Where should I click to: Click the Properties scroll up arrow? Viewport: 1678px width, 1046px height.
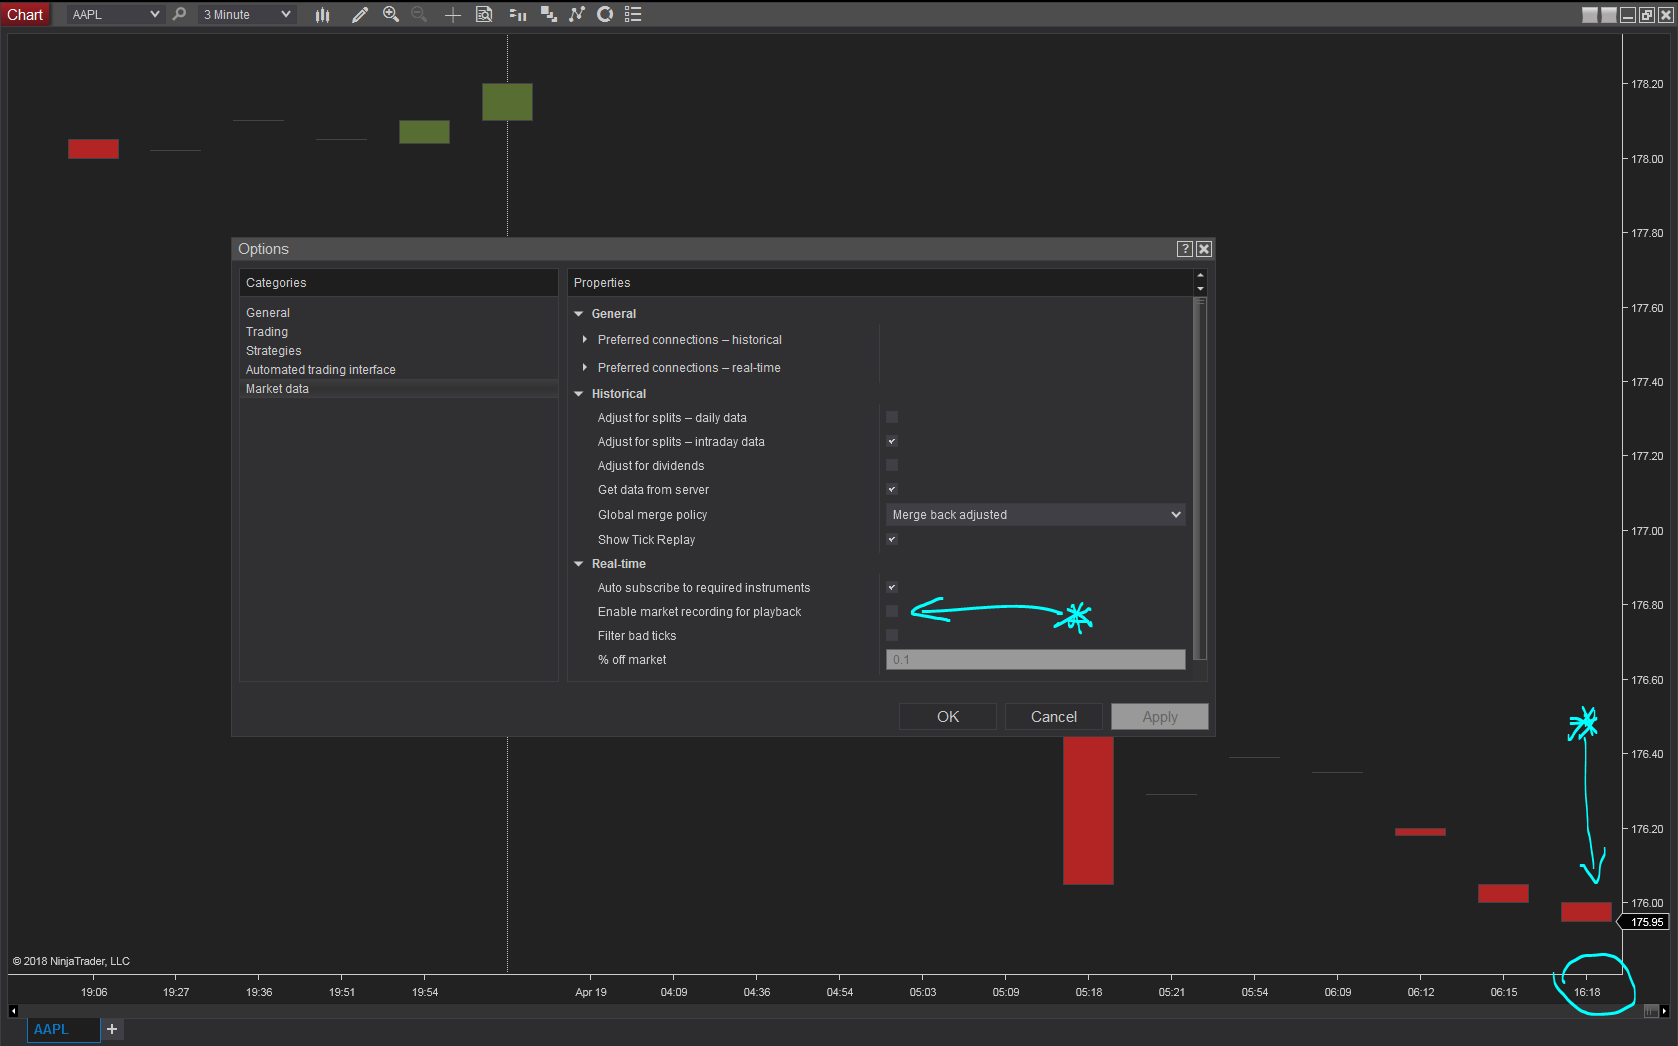[x=1200, y=275]
